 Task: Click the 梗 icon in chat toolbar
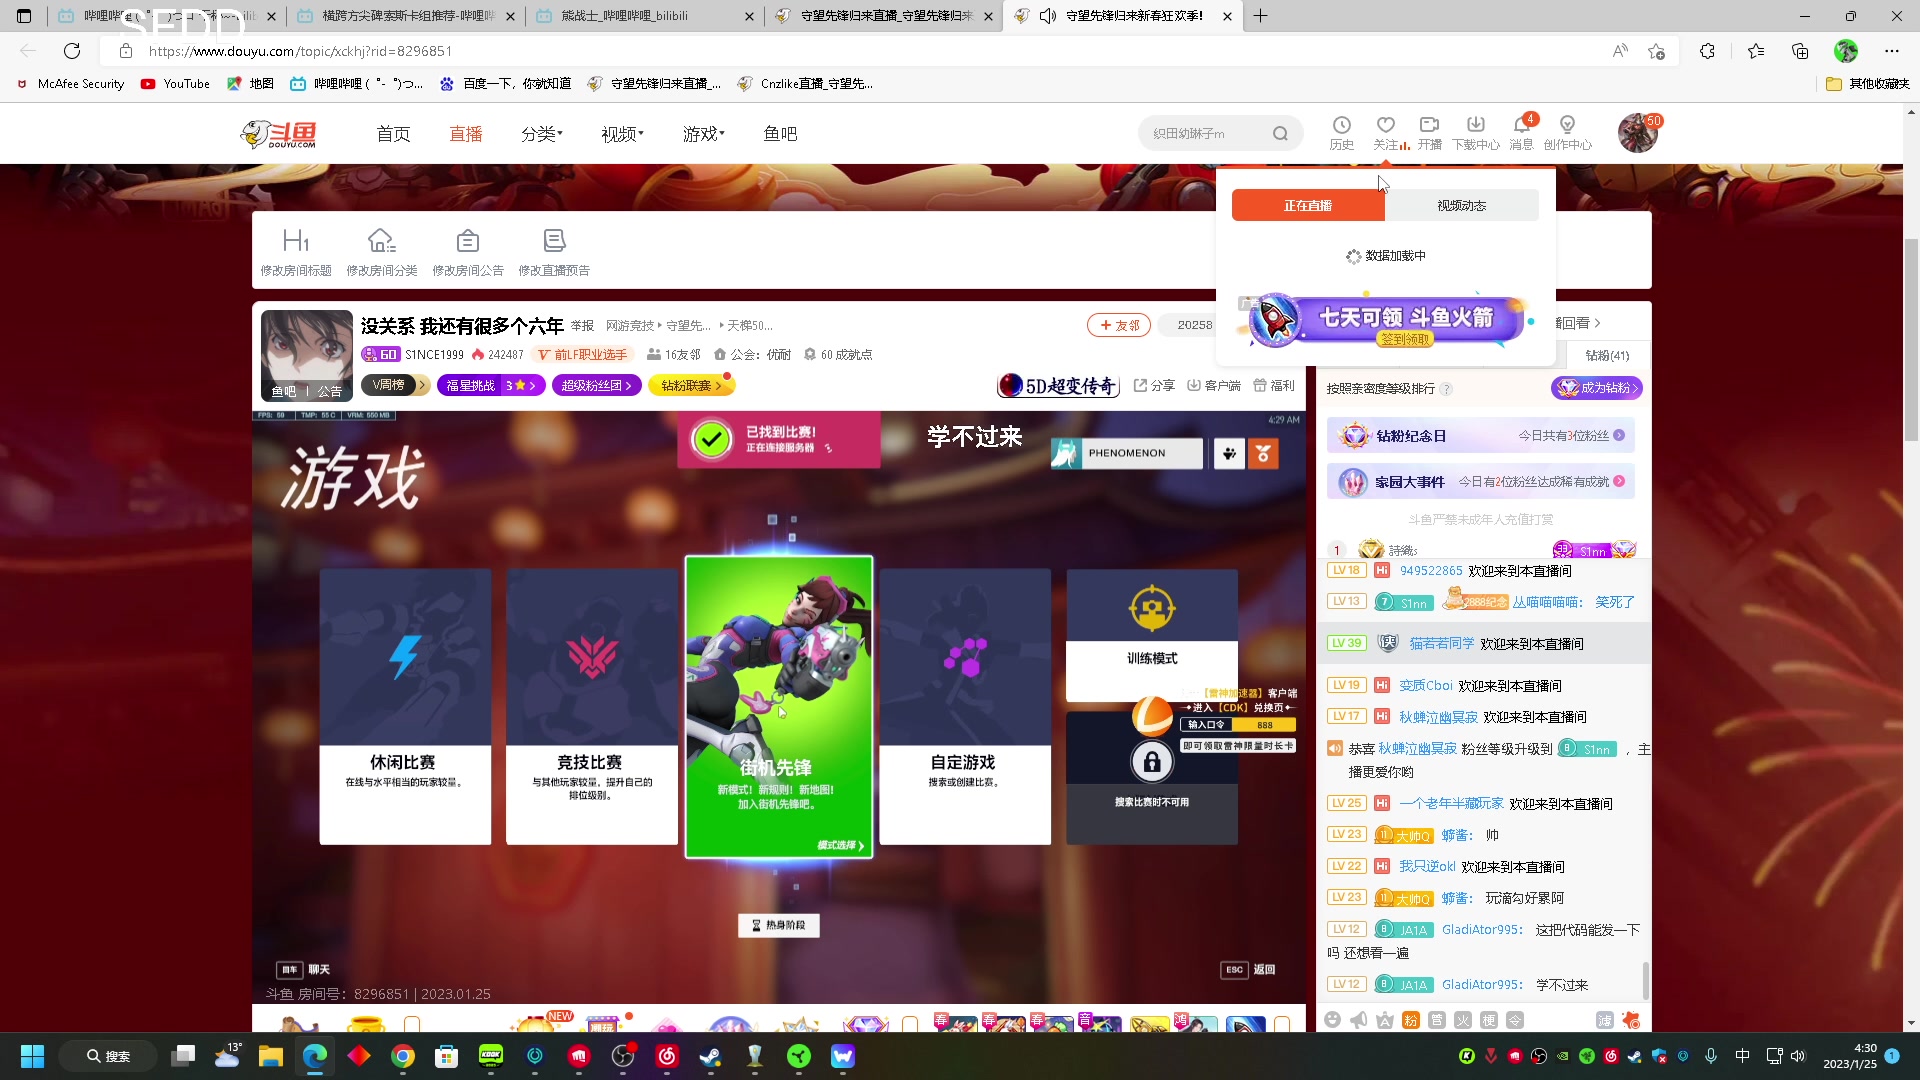point(1488,1019)
